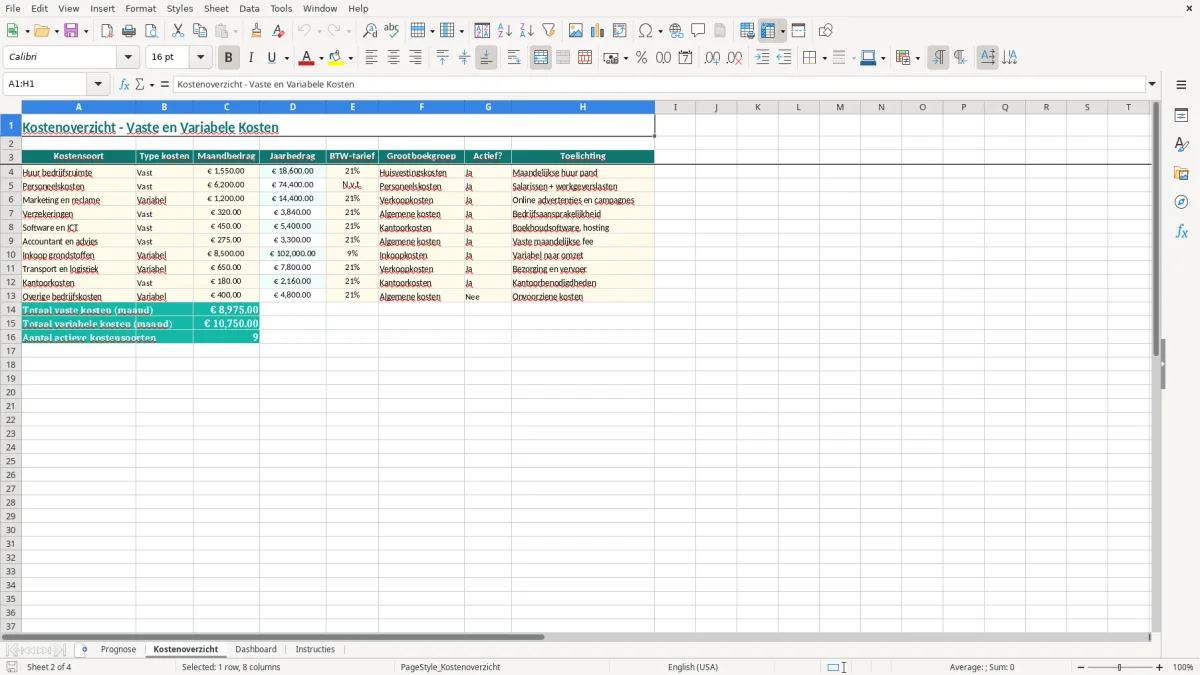Screen dimensions: 1200x675
Task: Open the Format menu
Action: (141, 8)
